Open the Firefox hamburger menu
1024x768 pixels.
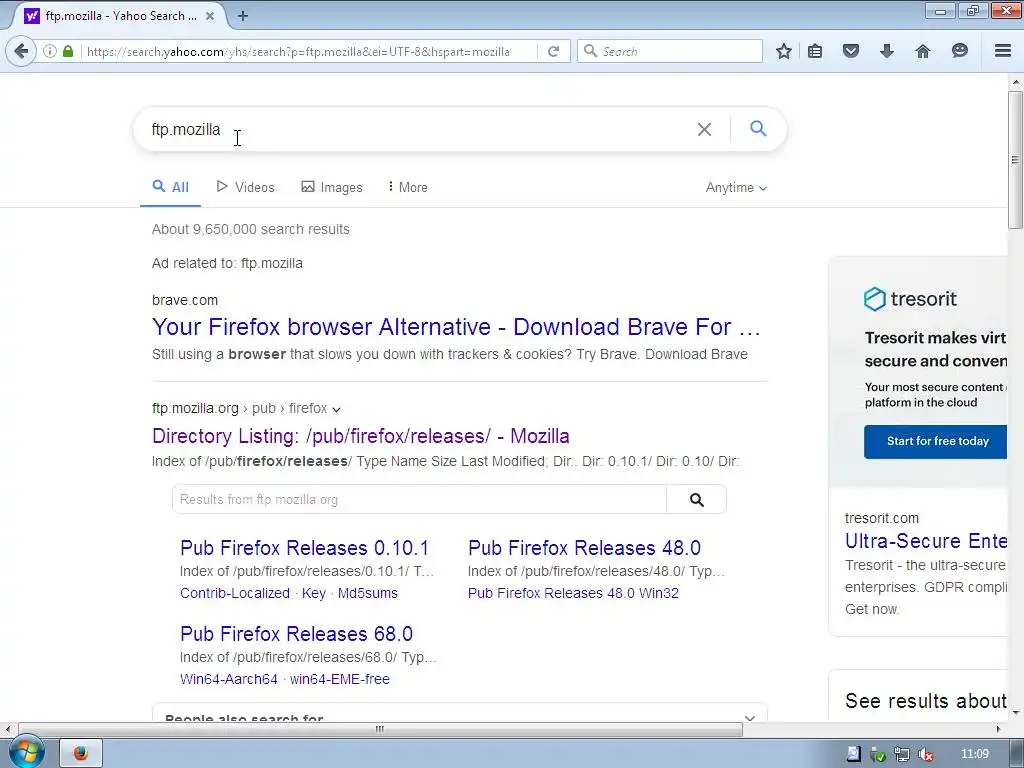click(1003, 51)
